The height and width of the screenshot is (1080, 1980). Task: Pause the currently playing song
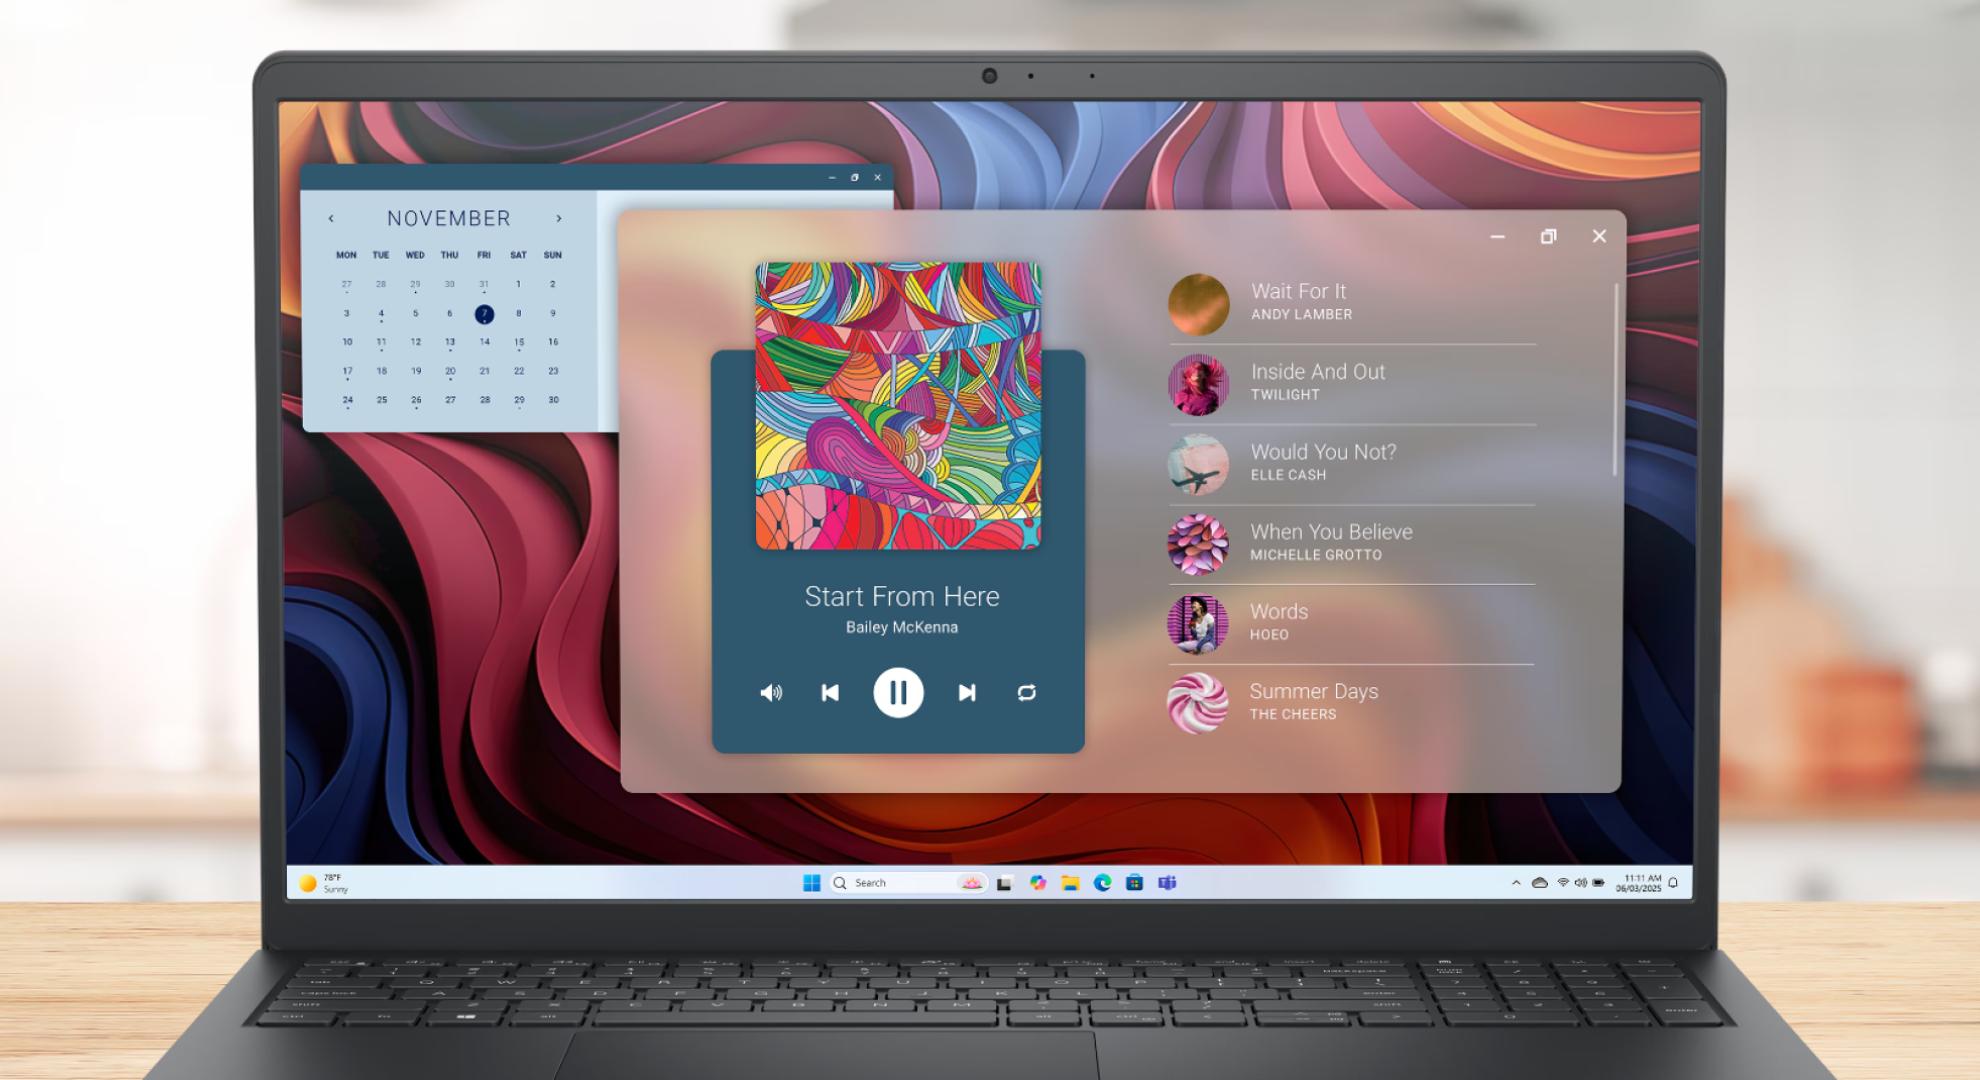898,692
